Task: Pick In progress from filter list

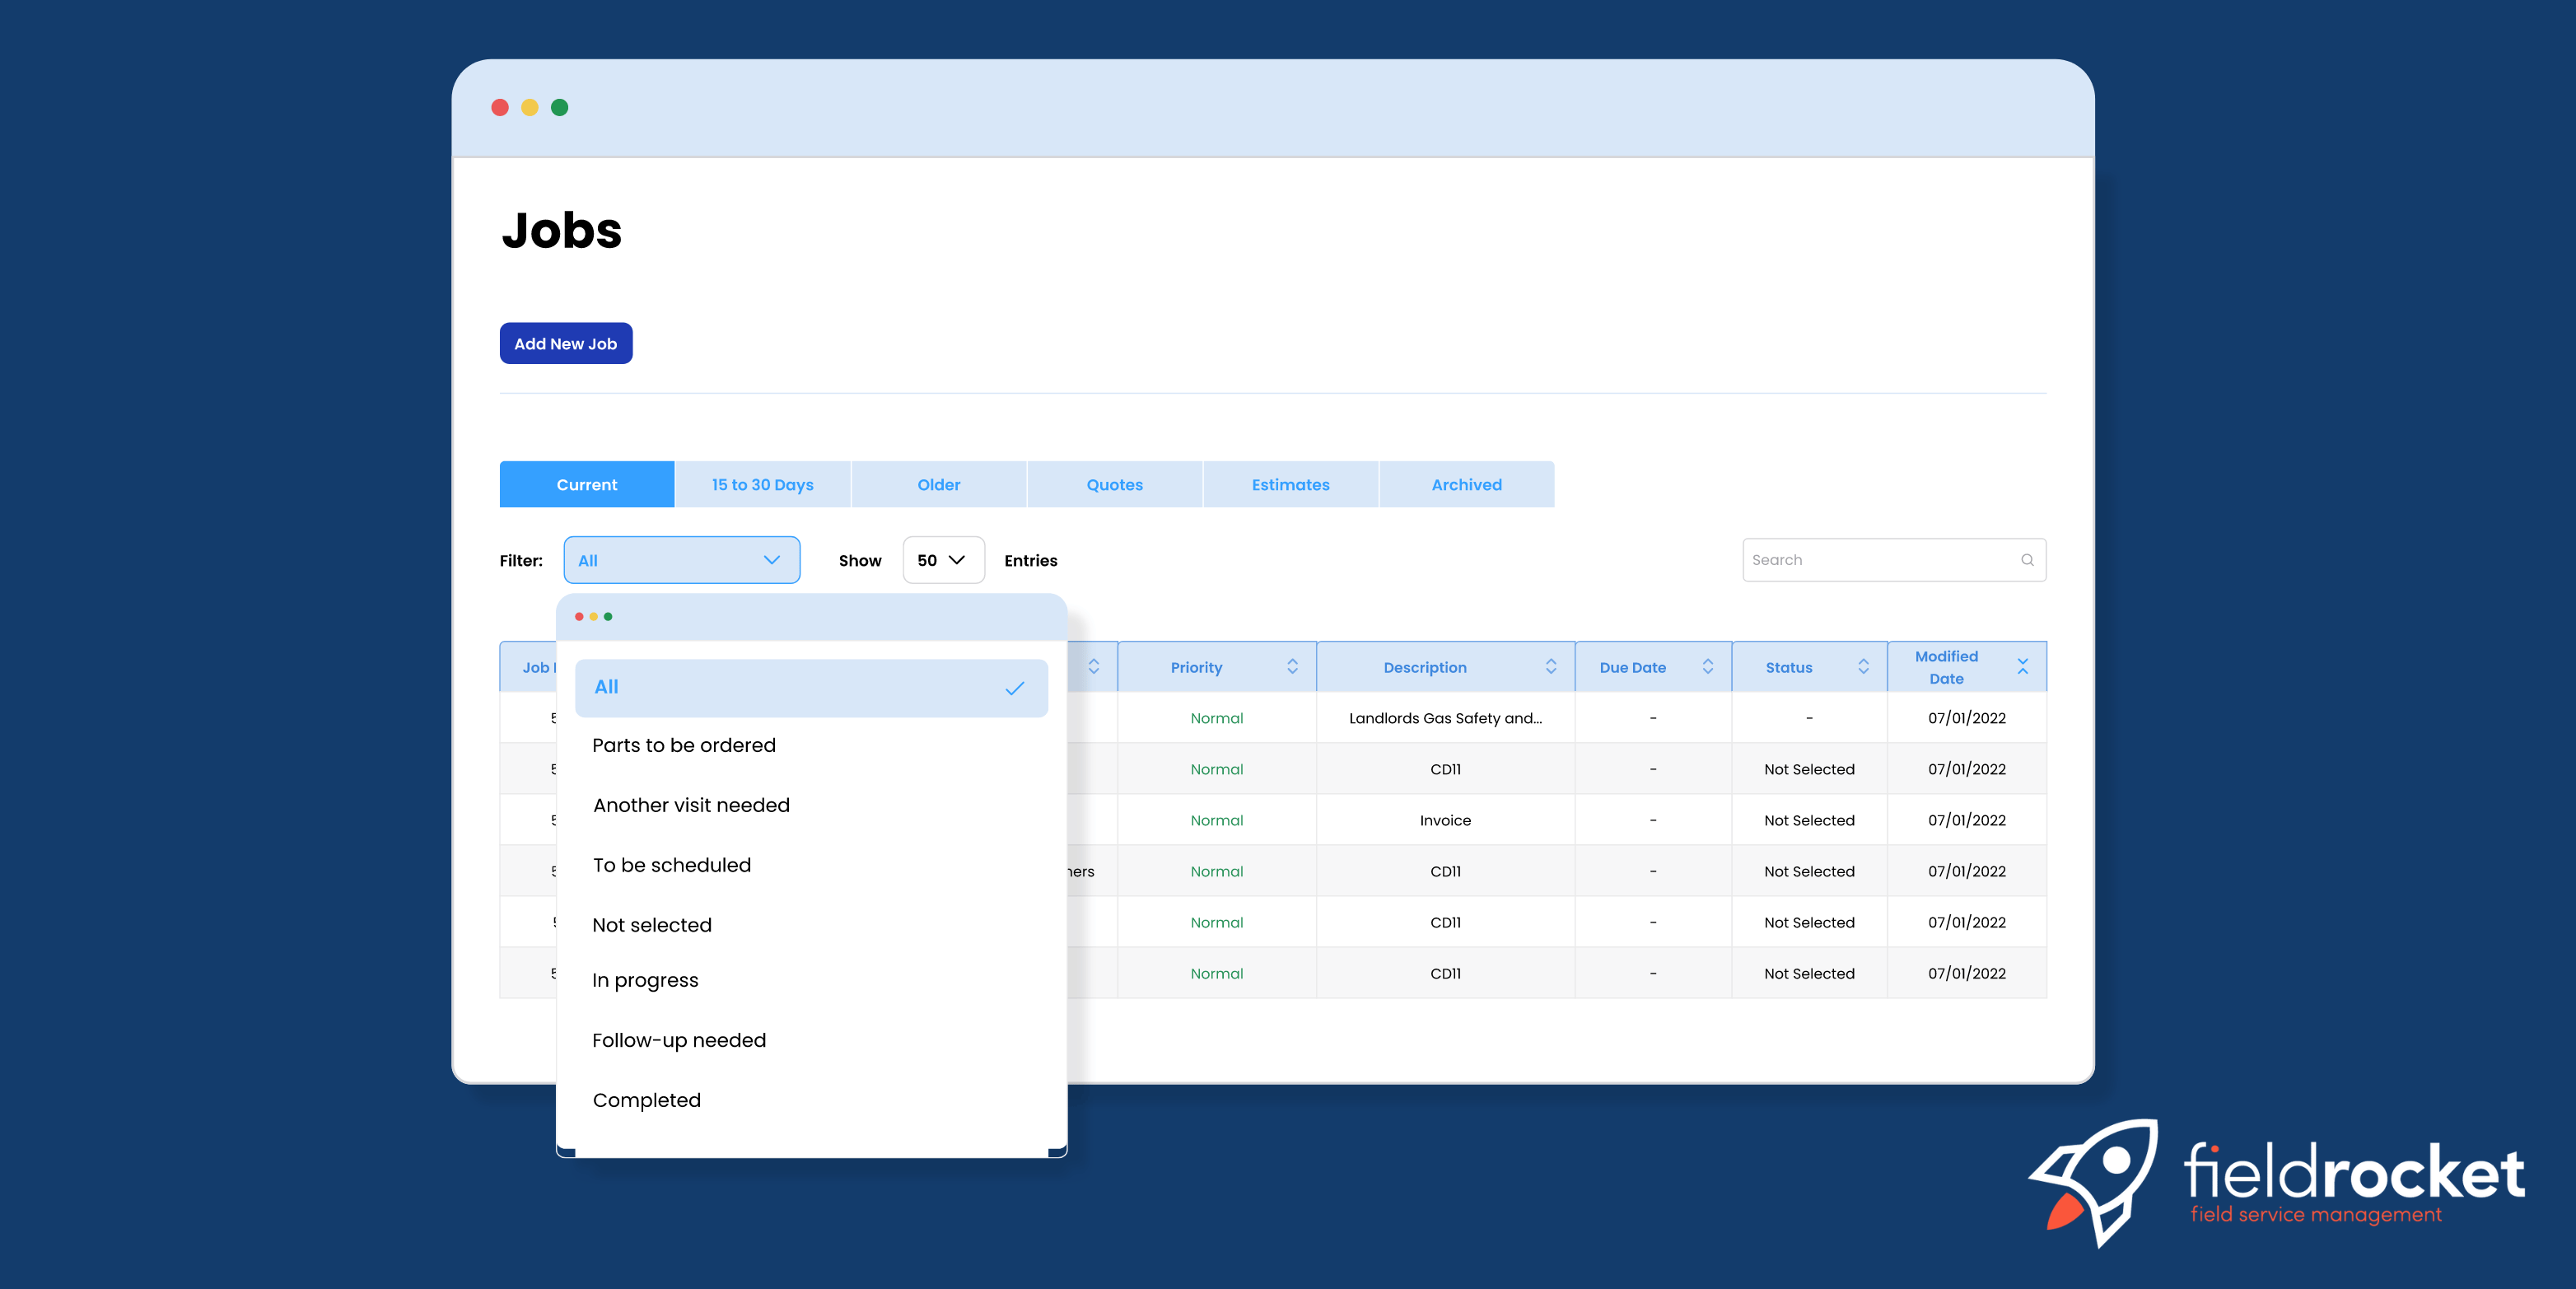Action: (x=645, y=980)
